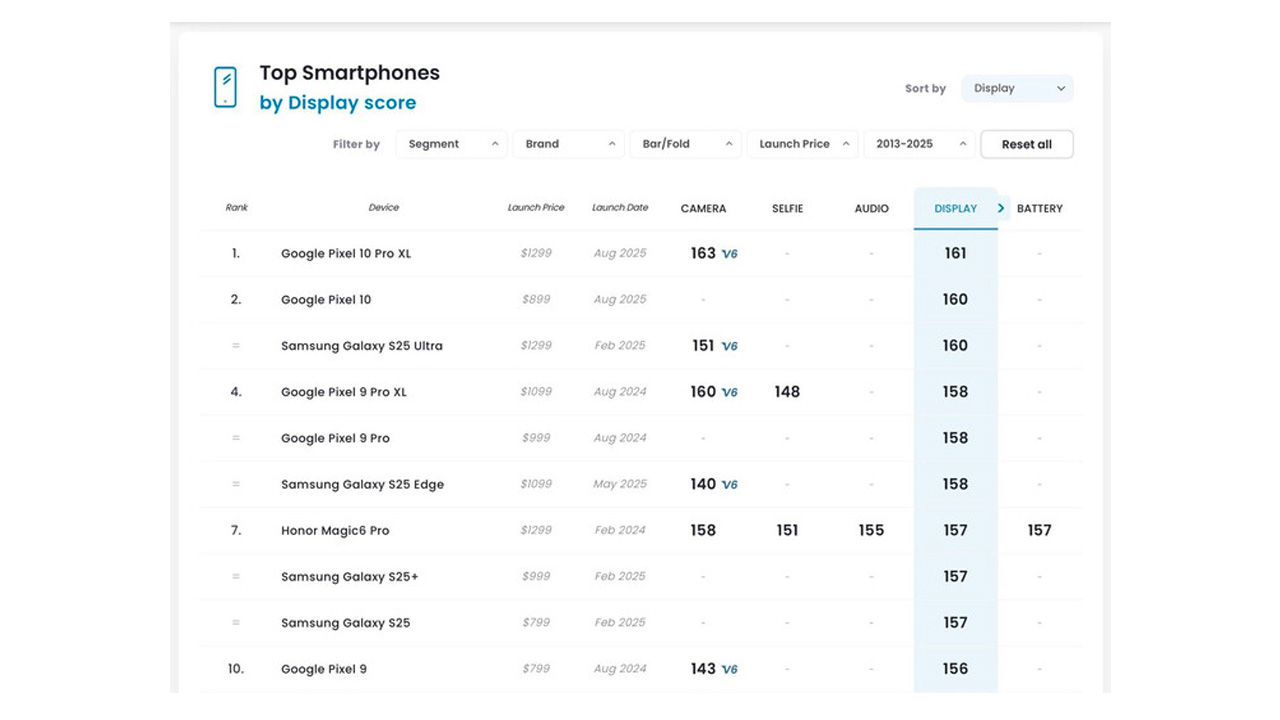This screenshot has width=1280, height=720.
Task: Click the V6 badge for Samsung Galaxy S25 Ultra
Action: (x=729, y=346)
